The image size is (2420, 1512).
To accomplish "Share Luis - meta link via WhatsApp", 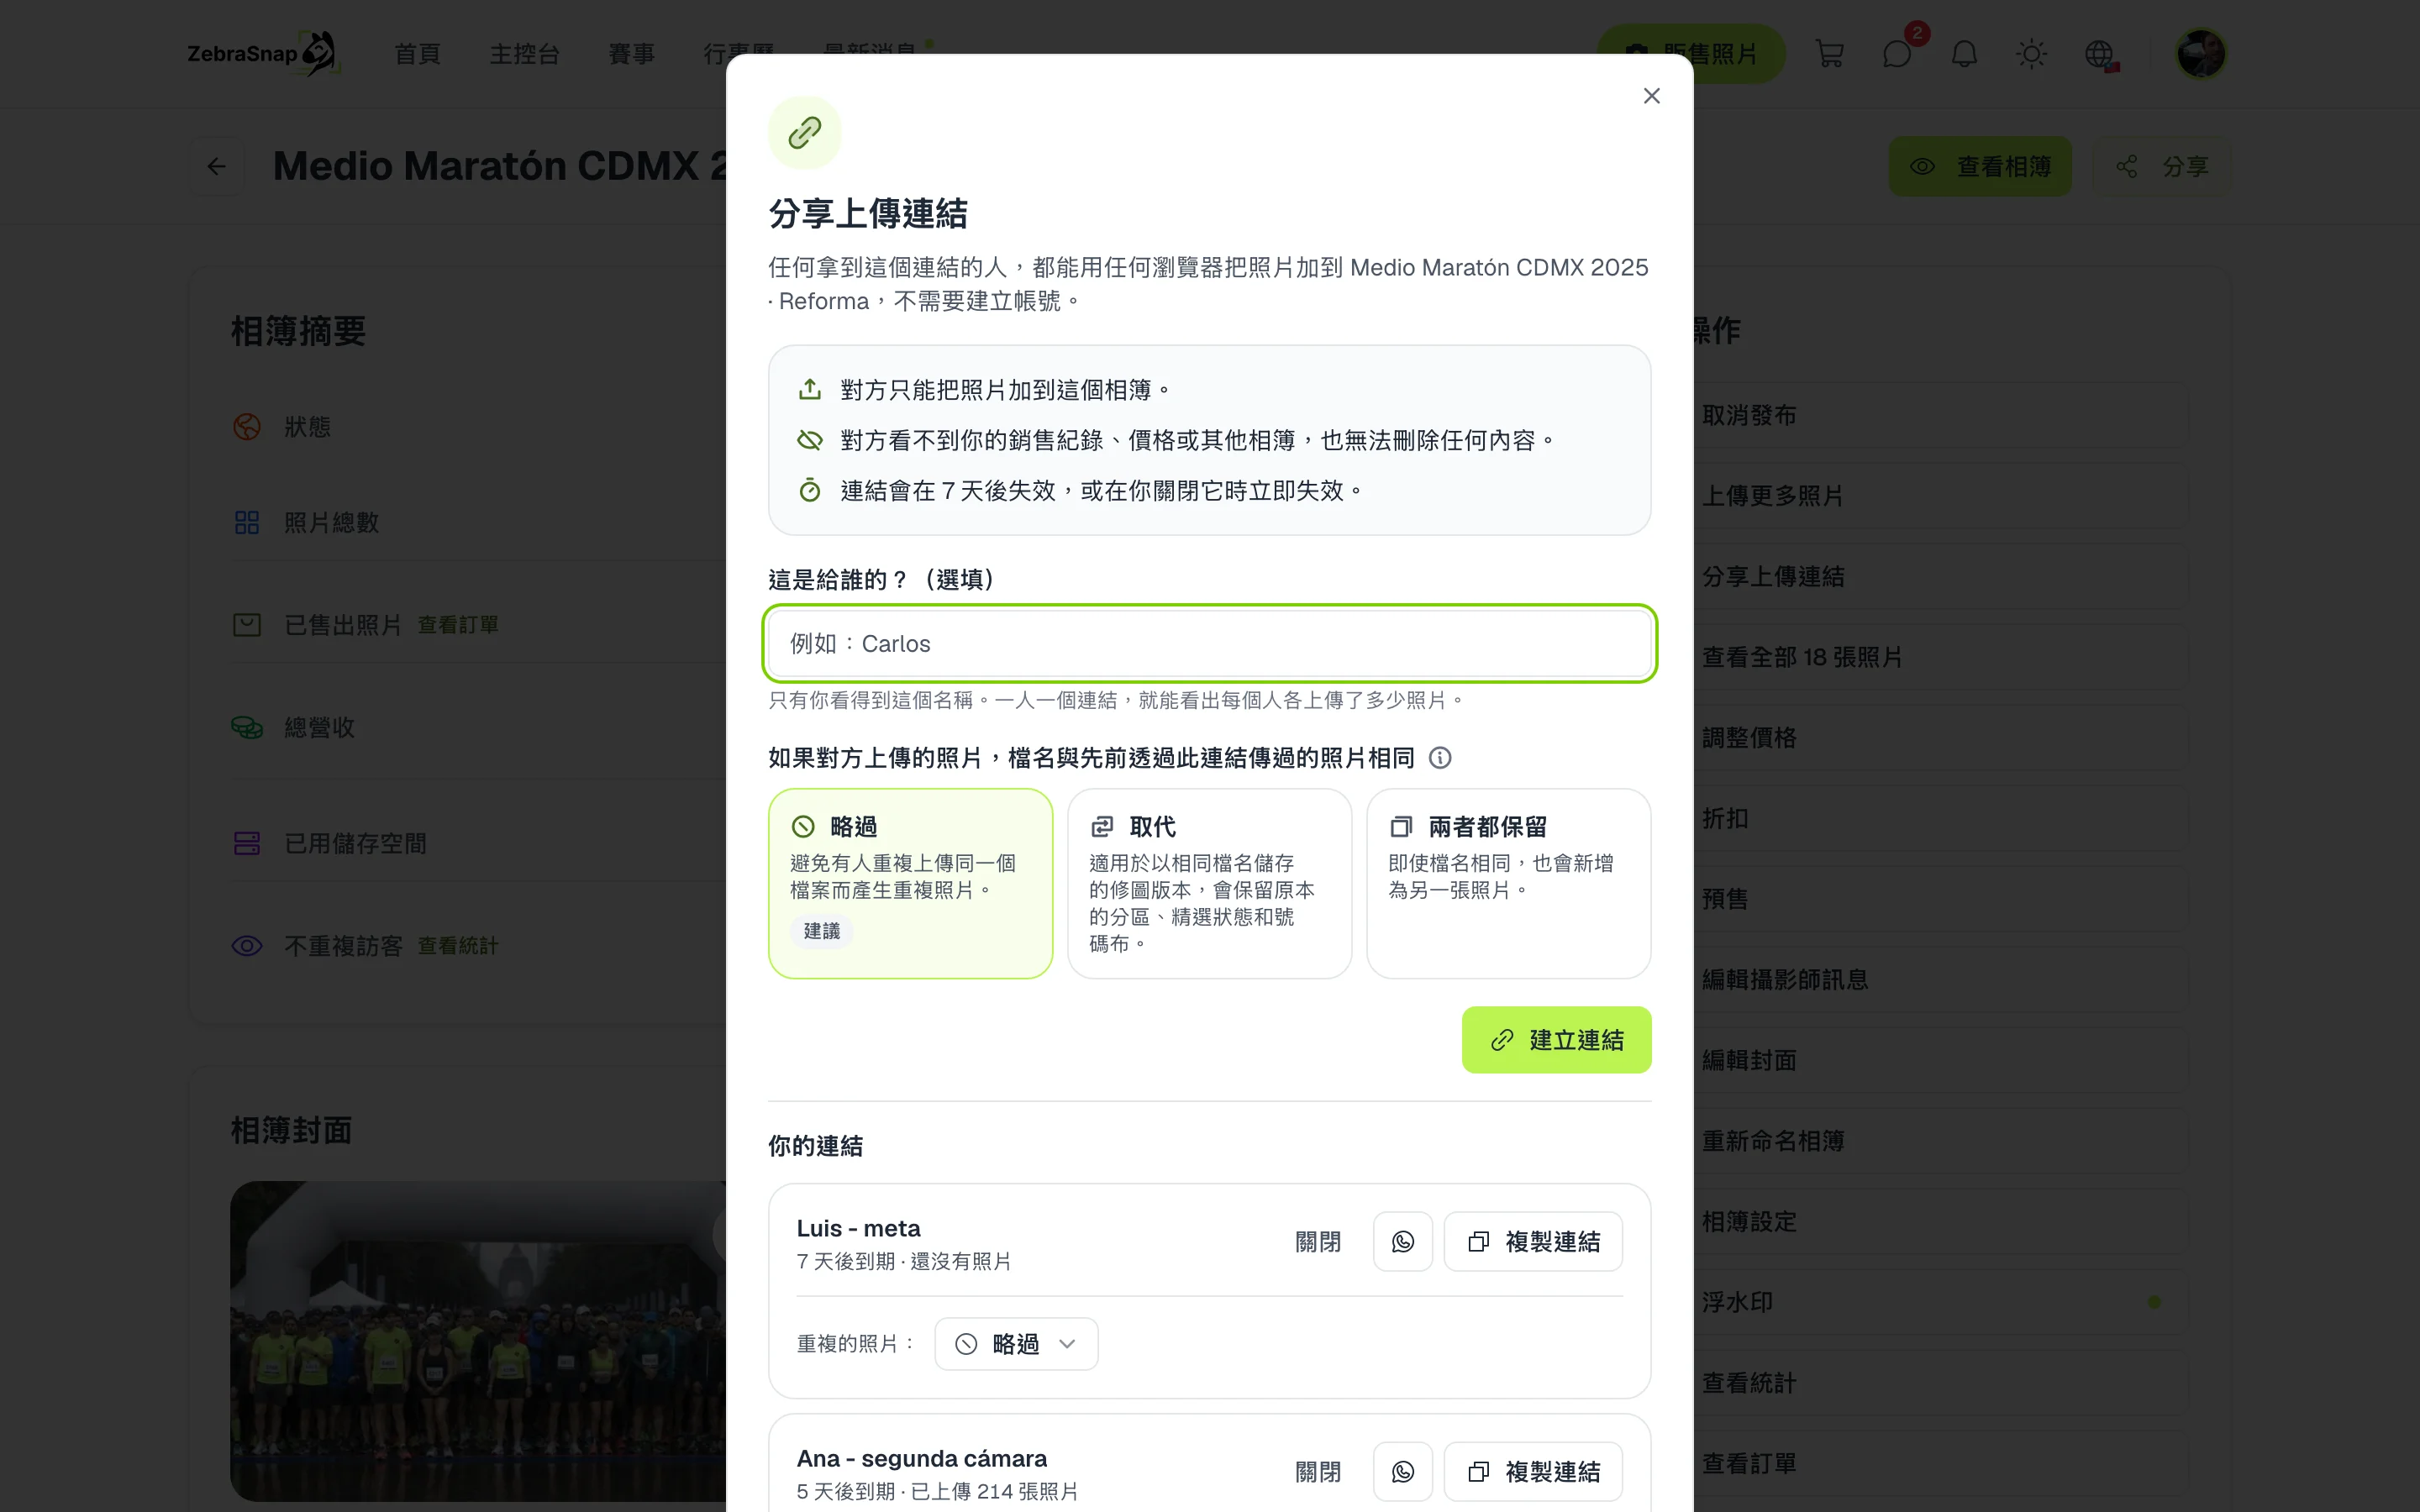I will point(1403,1241).
